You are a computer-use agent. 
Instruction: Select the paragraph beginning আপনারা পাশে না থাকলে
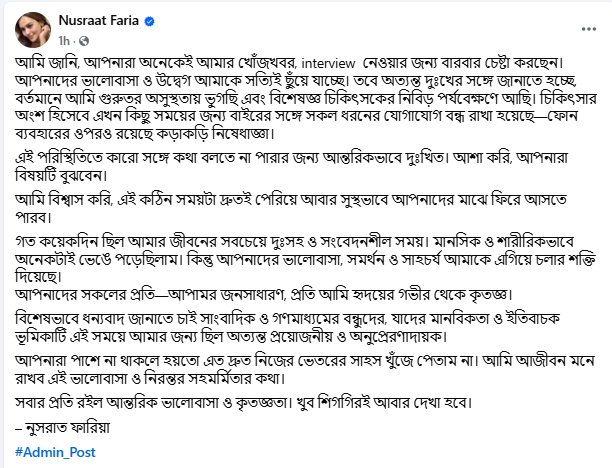tap(305, 370)
